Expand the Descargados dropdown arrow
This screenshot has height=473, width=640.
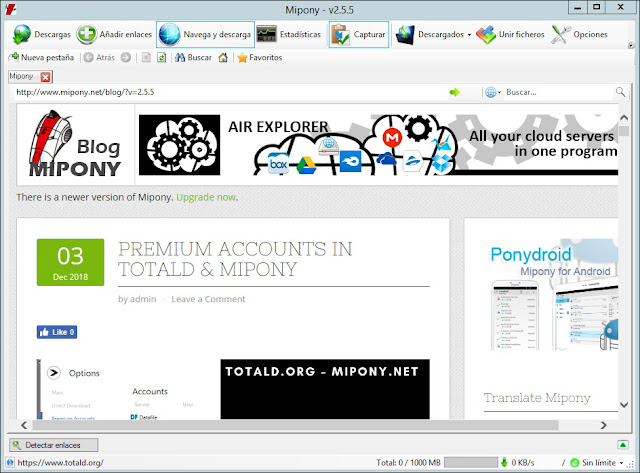pos(469,35)
